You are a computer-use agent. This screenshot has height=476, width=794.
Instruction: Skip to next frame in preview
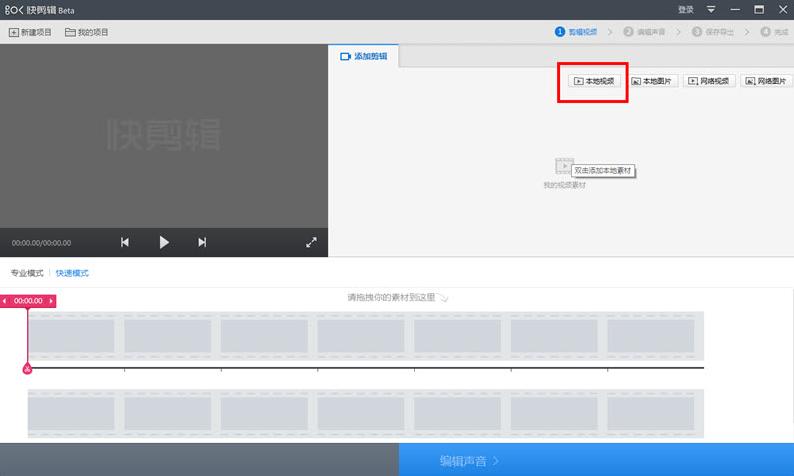point(202,242)
